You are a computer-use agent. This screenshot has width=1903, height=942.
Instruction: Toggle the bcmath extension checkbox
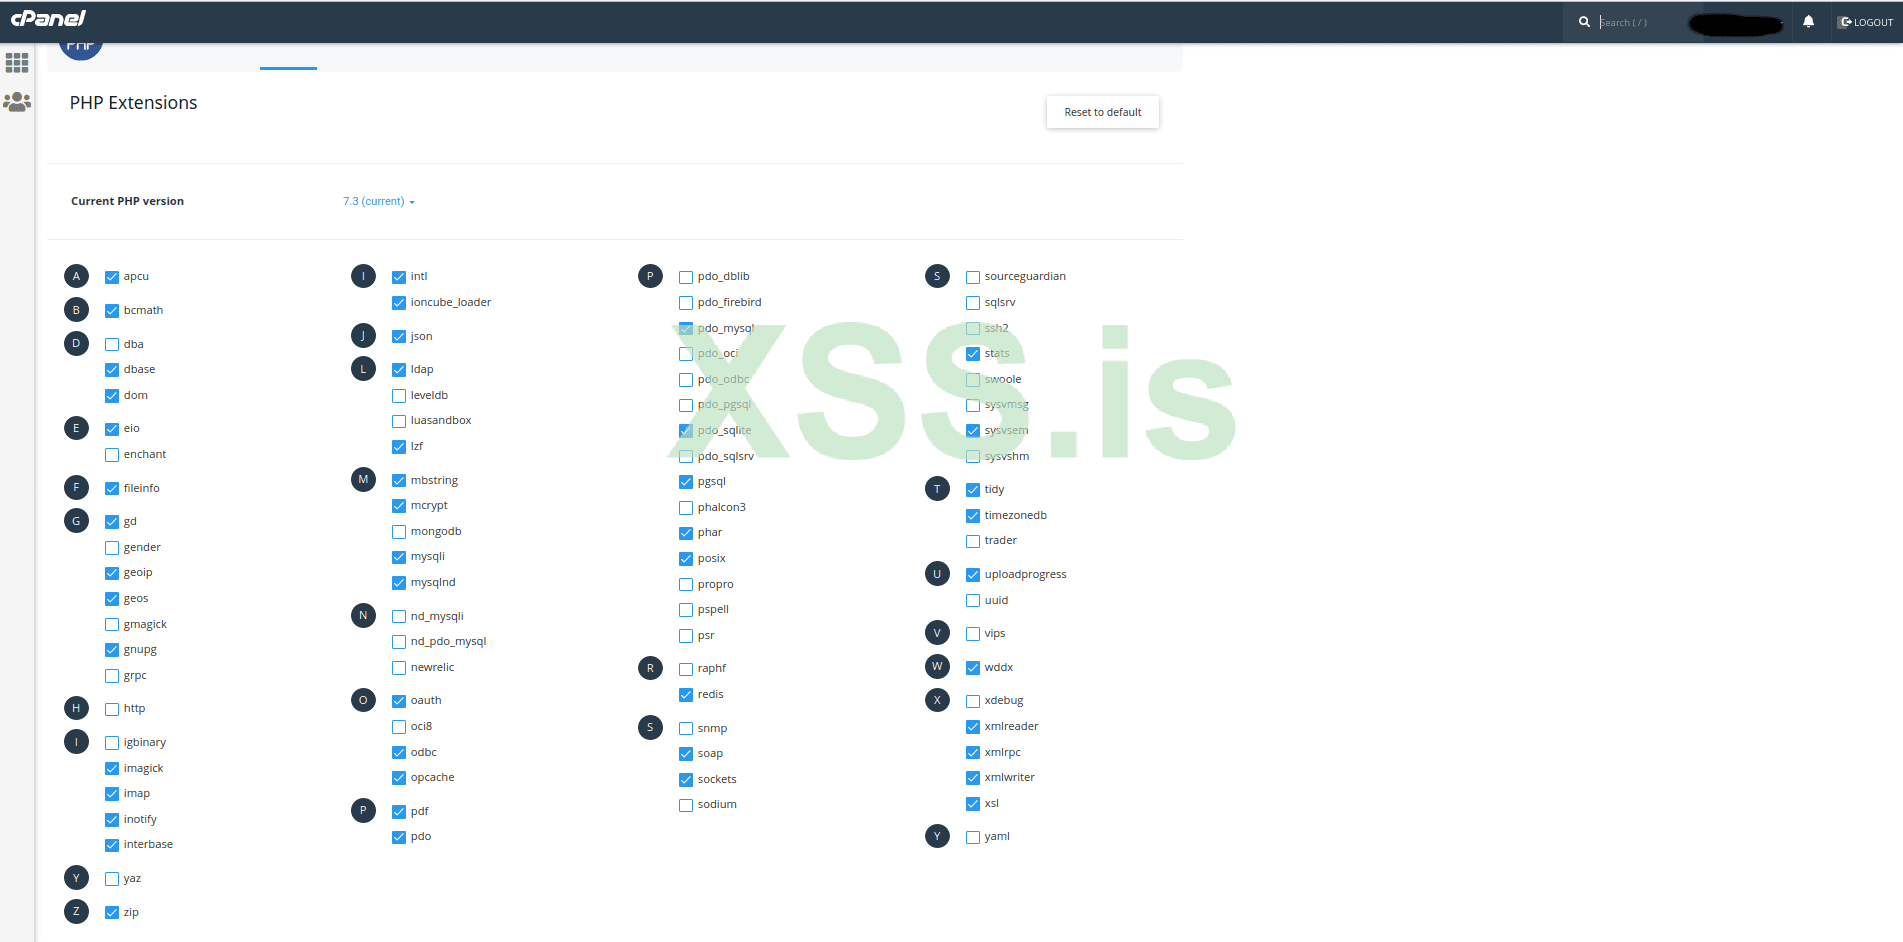pyautogui.click(x=112, y=311)
